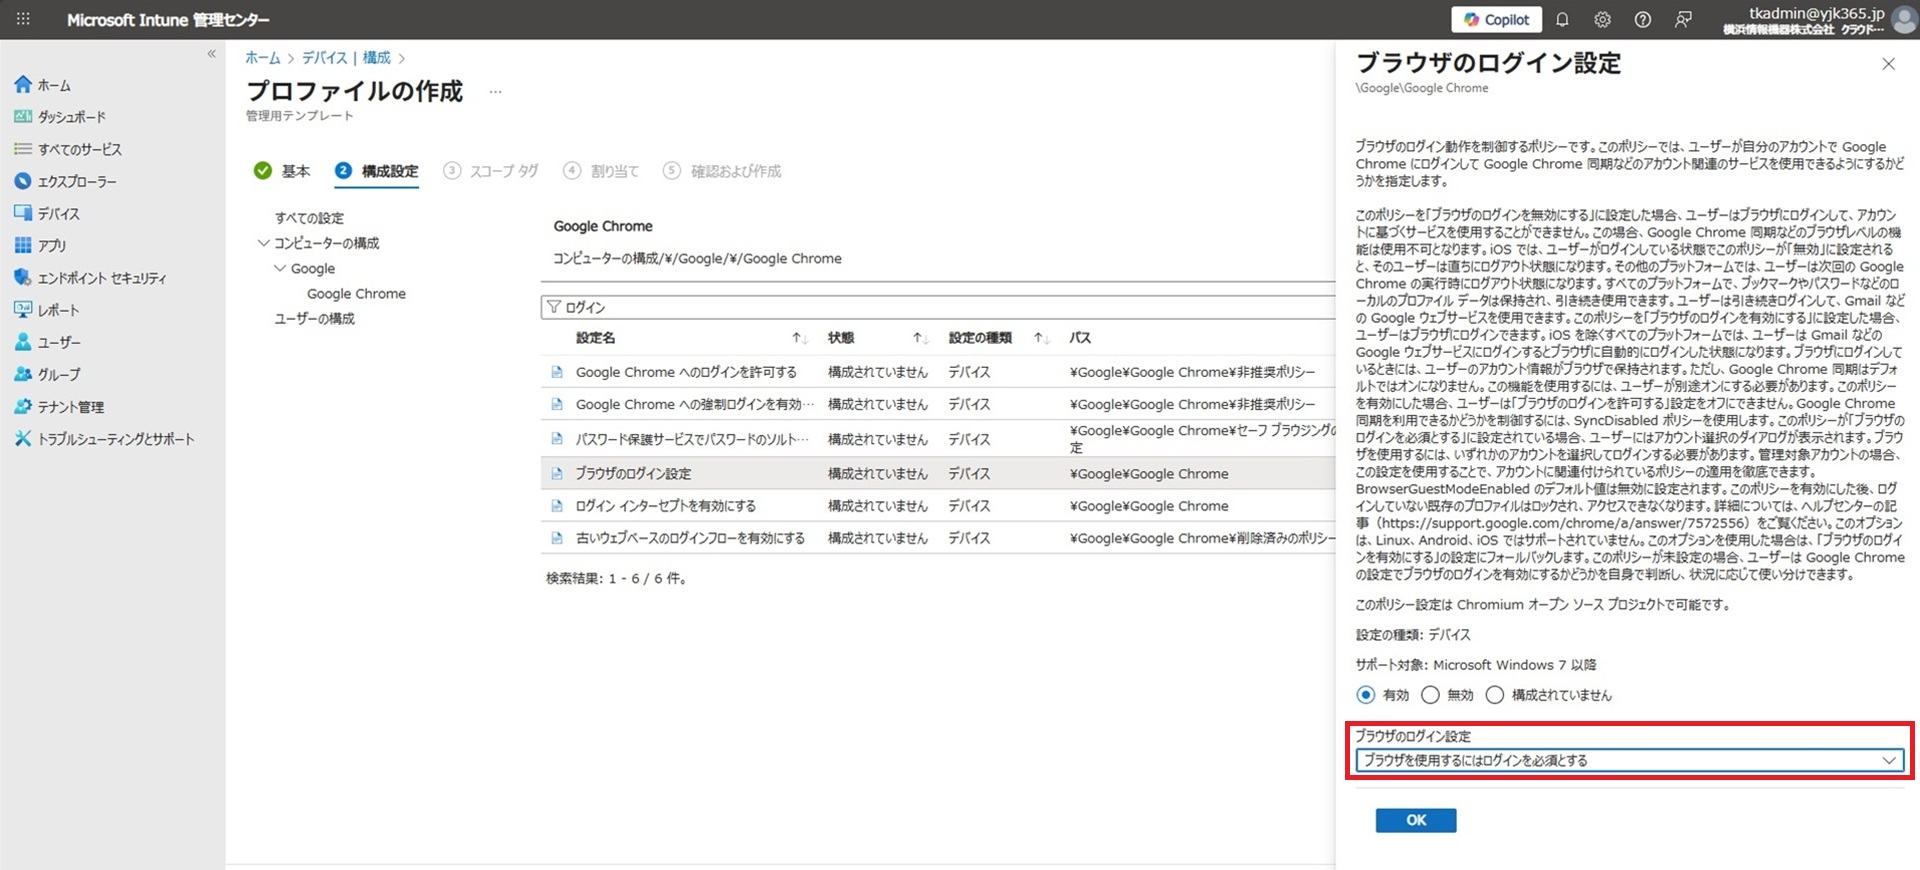Select the 無効 radio button
Screen dimensions: 1920x870
click(1430, 695)
